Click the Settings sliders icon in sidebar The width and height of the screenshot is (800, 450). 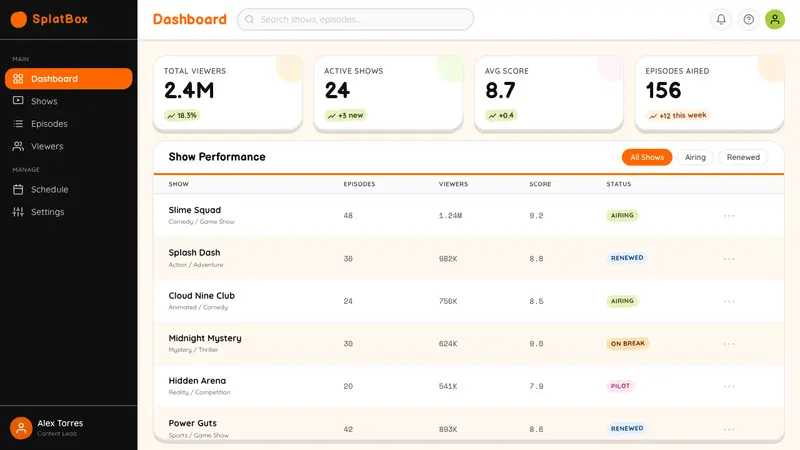coord(18,212)
